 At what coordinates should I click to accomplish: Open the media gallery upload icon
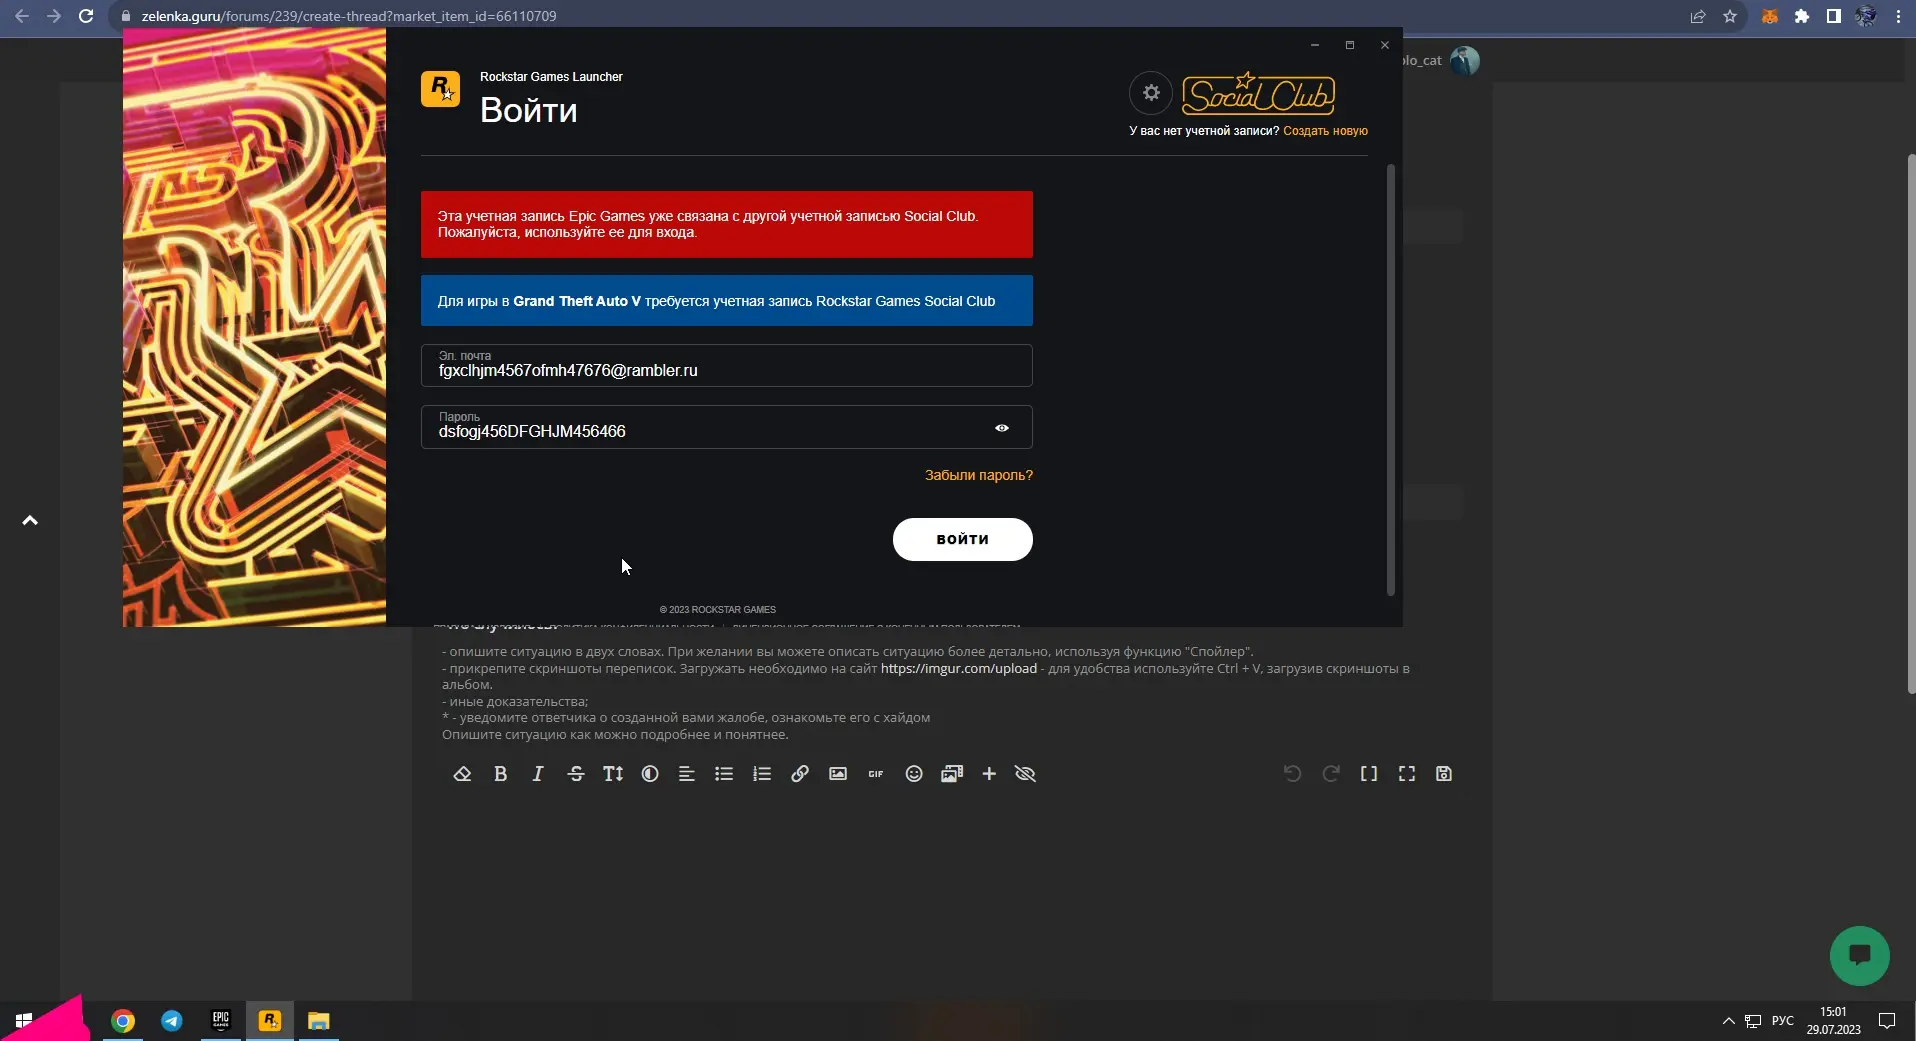pos(952,774)
